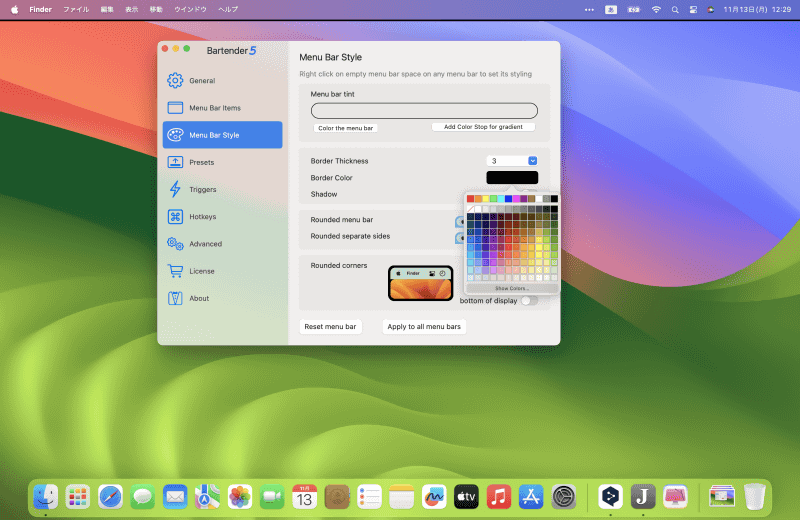Open Calendar showing 13 in Dock

click(305, 497)
